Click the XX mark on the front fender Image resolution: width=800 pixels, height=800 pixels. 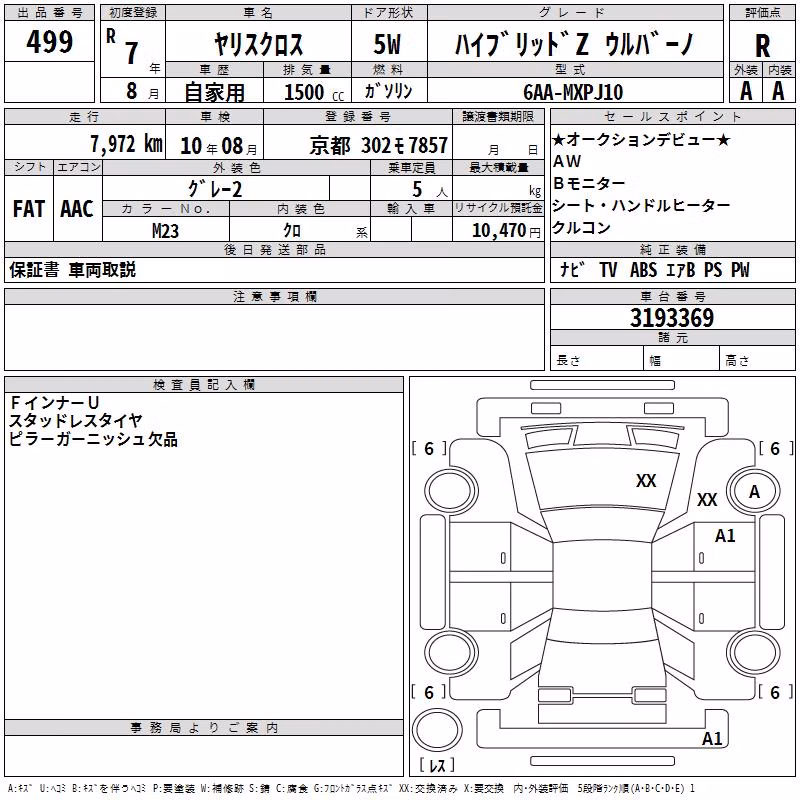[x=707, y=499]
